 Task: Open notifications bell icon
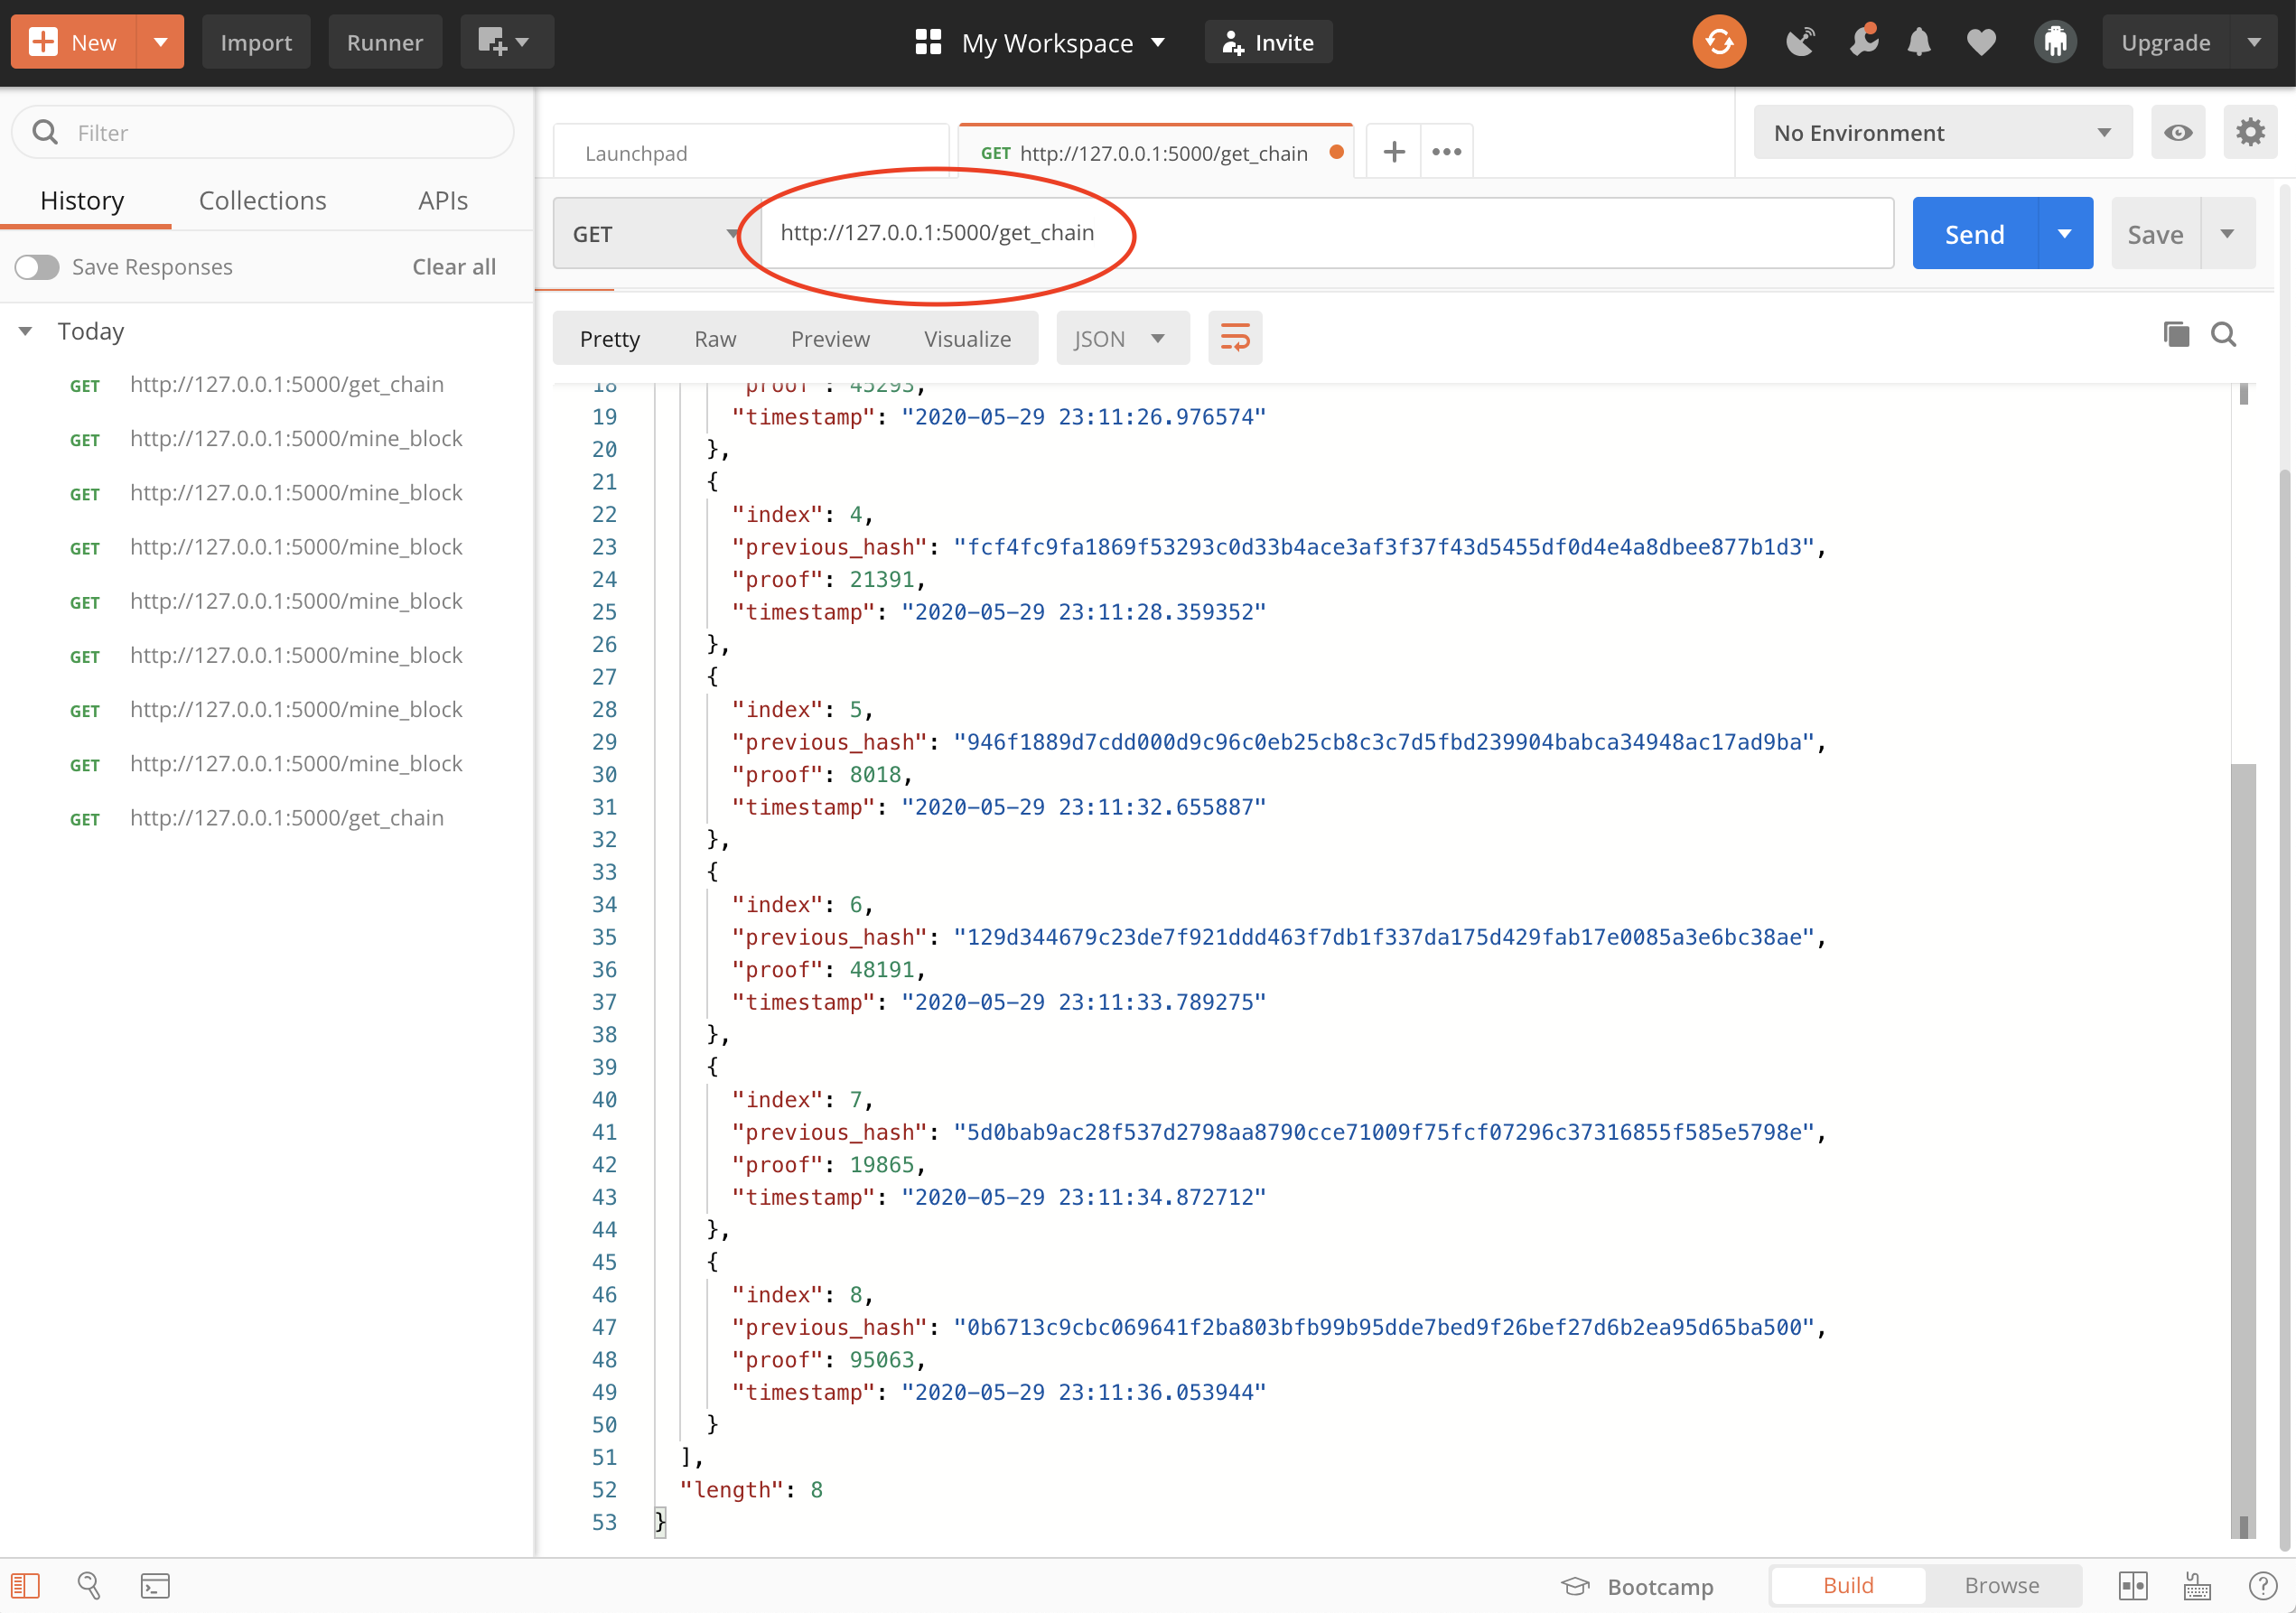tap(1918, 42)
